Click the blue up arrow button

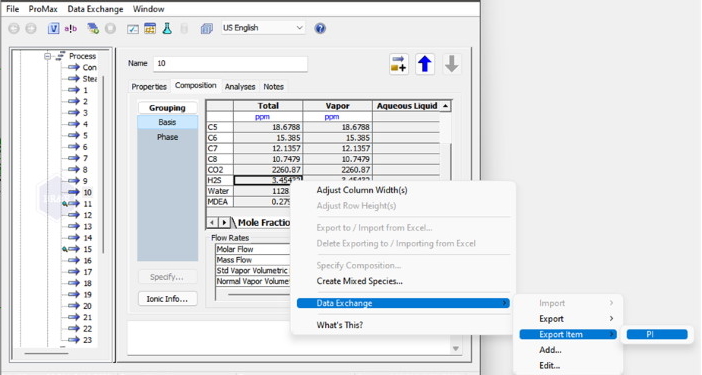point(425,64)
